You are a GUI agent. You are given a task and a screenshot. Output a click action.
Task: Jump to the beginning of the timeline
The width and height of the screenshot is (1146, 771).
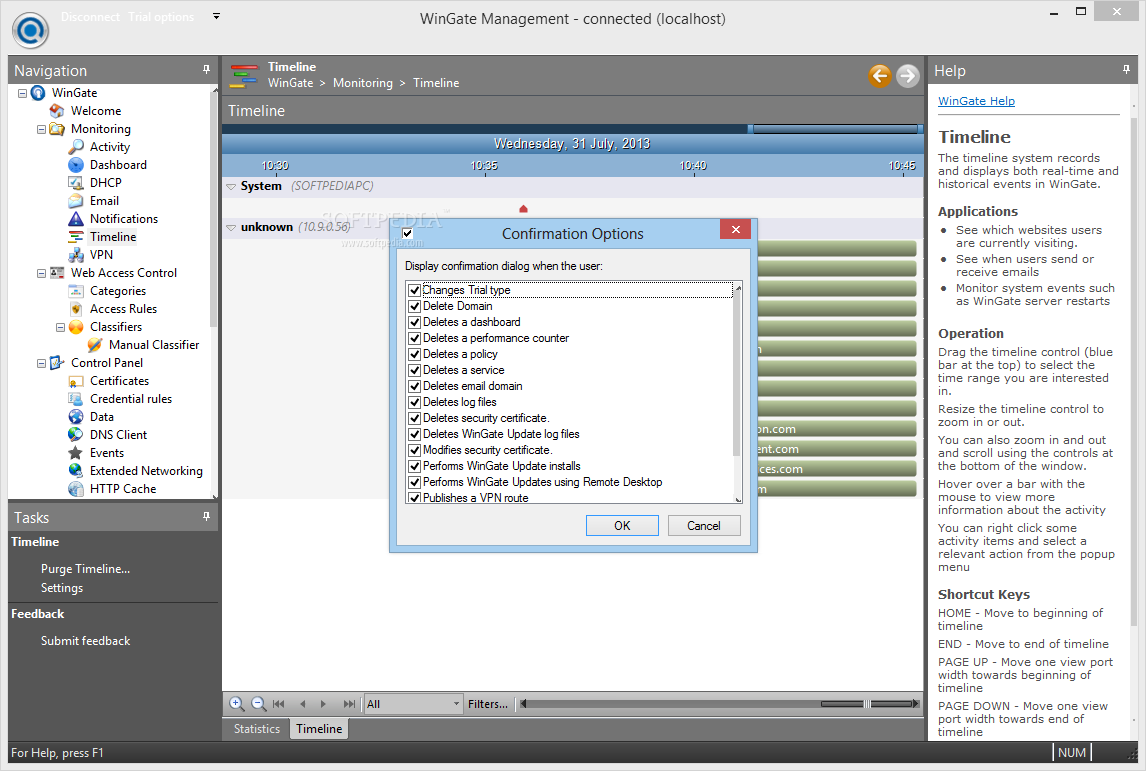(x=279, y=704)
